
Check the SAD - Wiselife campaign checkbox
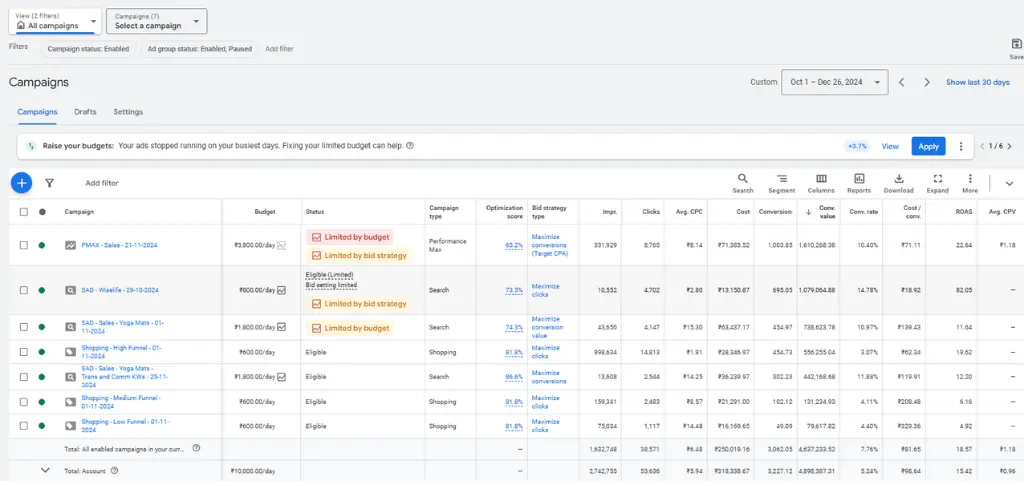point(24,290)
